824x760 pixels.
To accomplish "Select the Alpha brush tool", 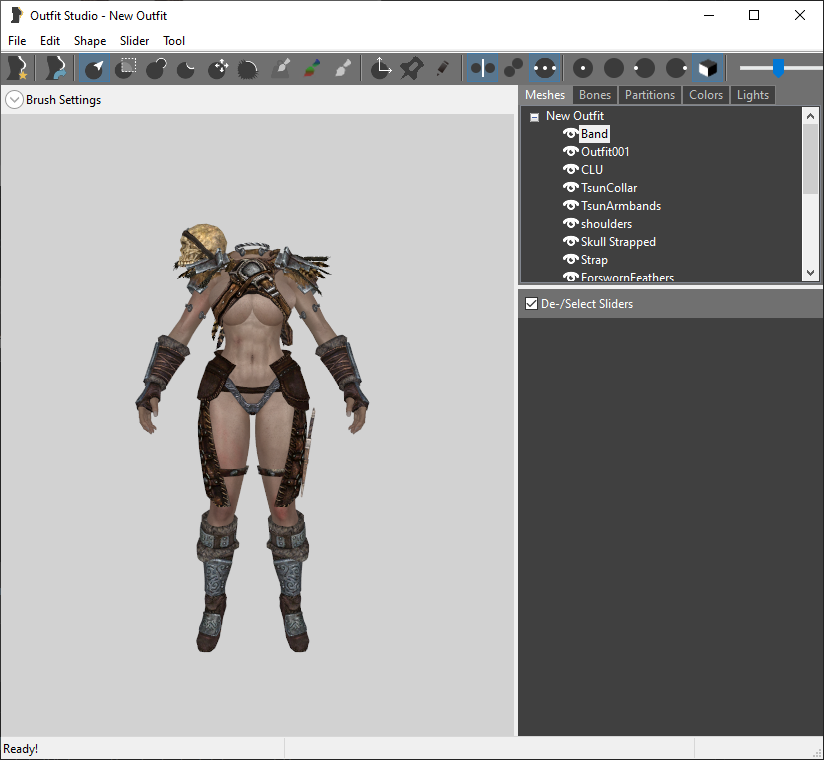I will 343,68.
